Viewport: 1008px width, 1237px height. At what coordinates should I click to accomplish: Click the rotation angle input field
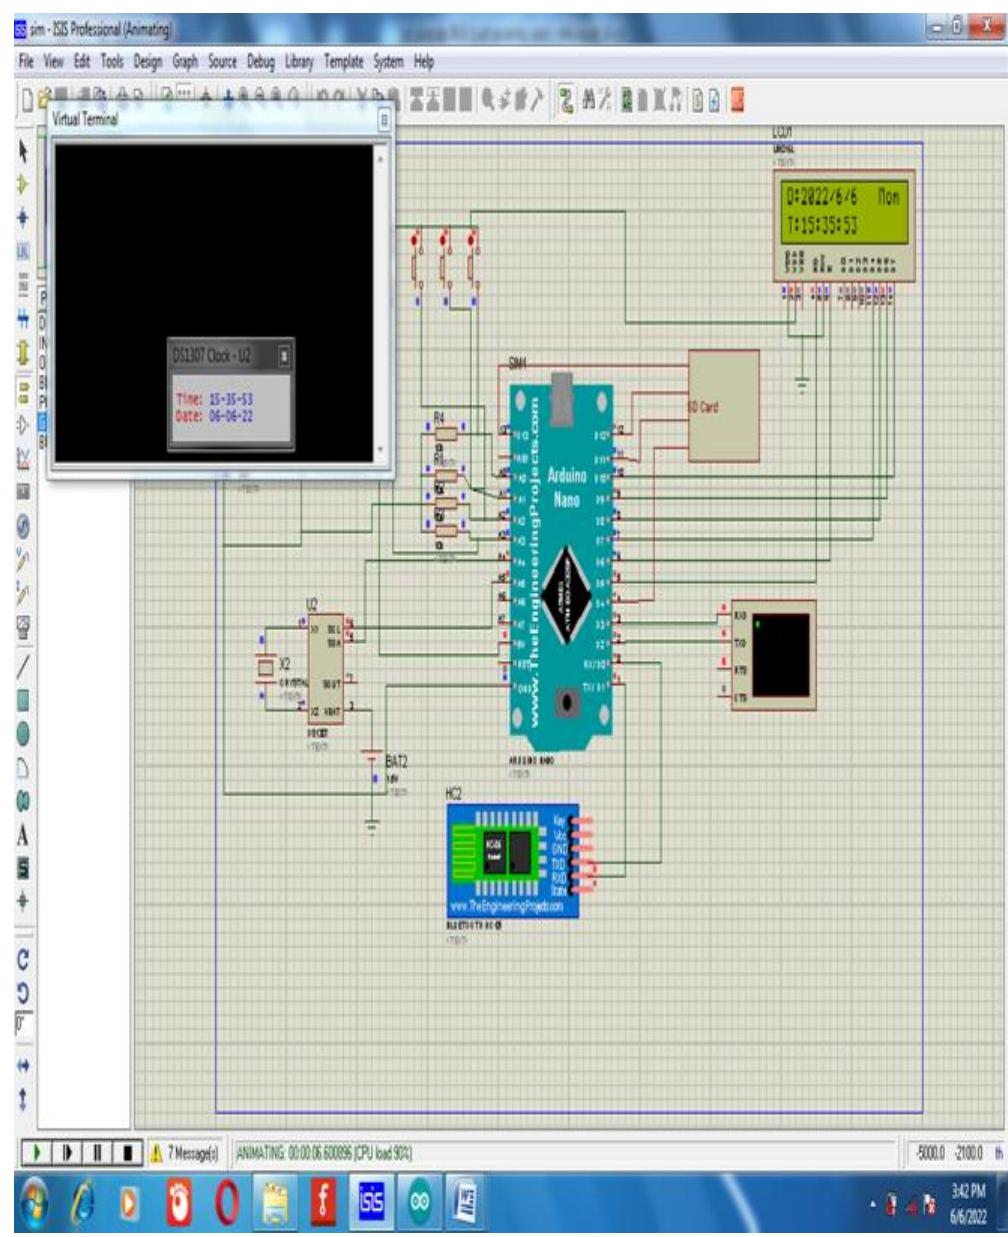point(22,1024)
